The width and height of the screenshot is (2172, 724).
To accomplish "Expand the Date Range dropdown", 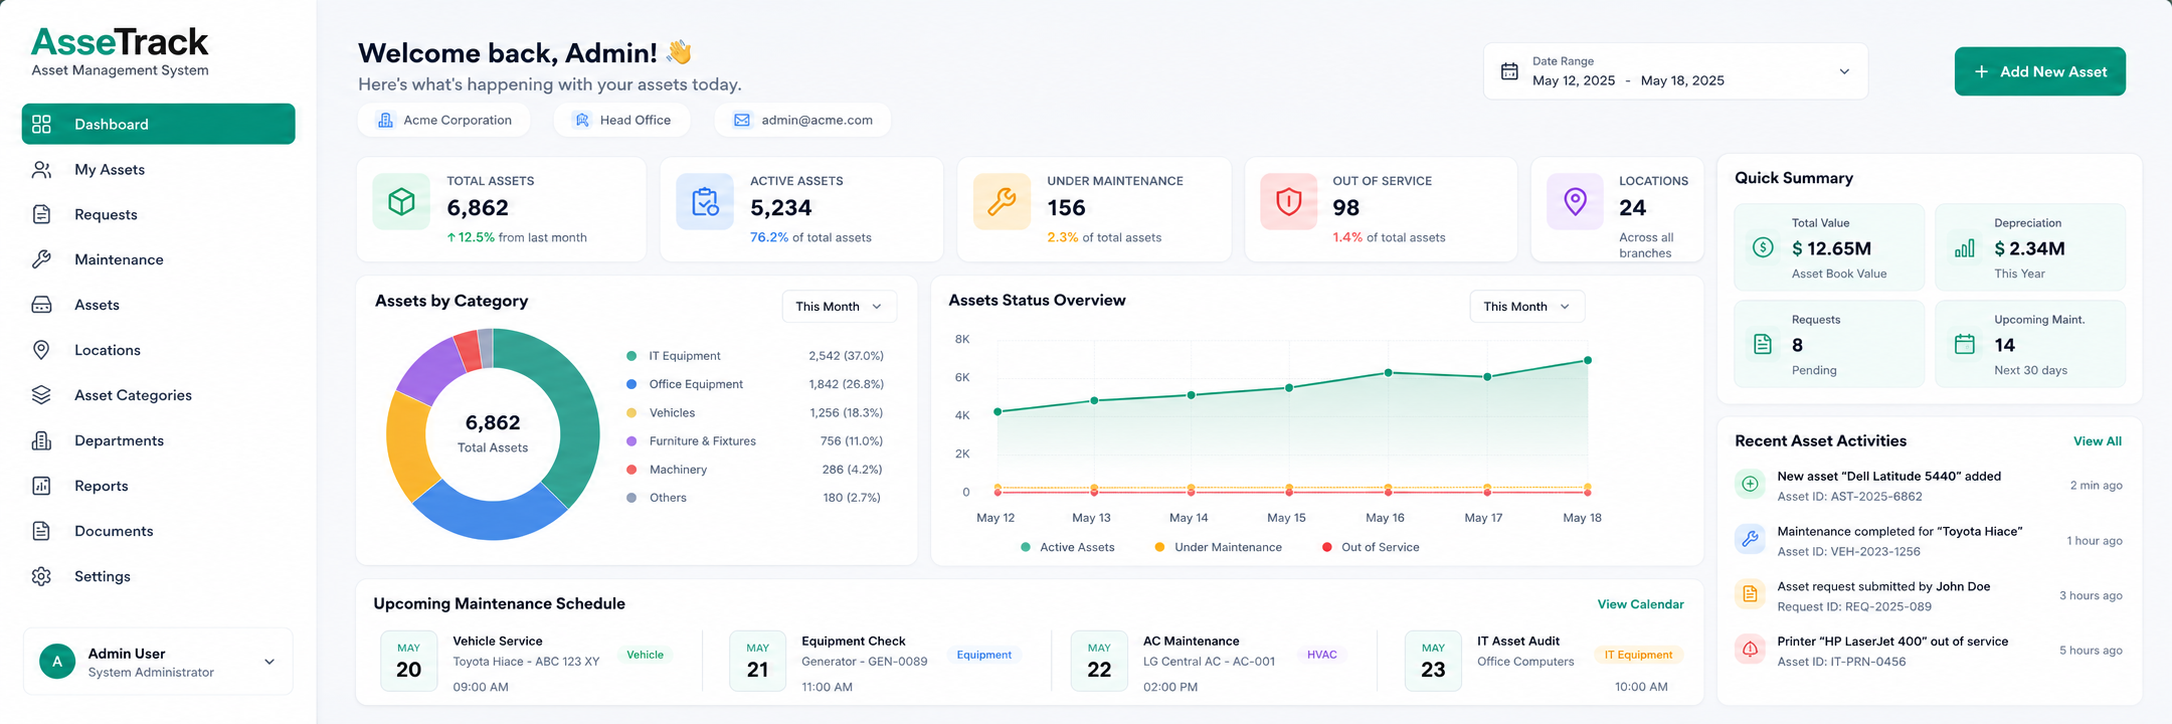I will coord(1844,71).
